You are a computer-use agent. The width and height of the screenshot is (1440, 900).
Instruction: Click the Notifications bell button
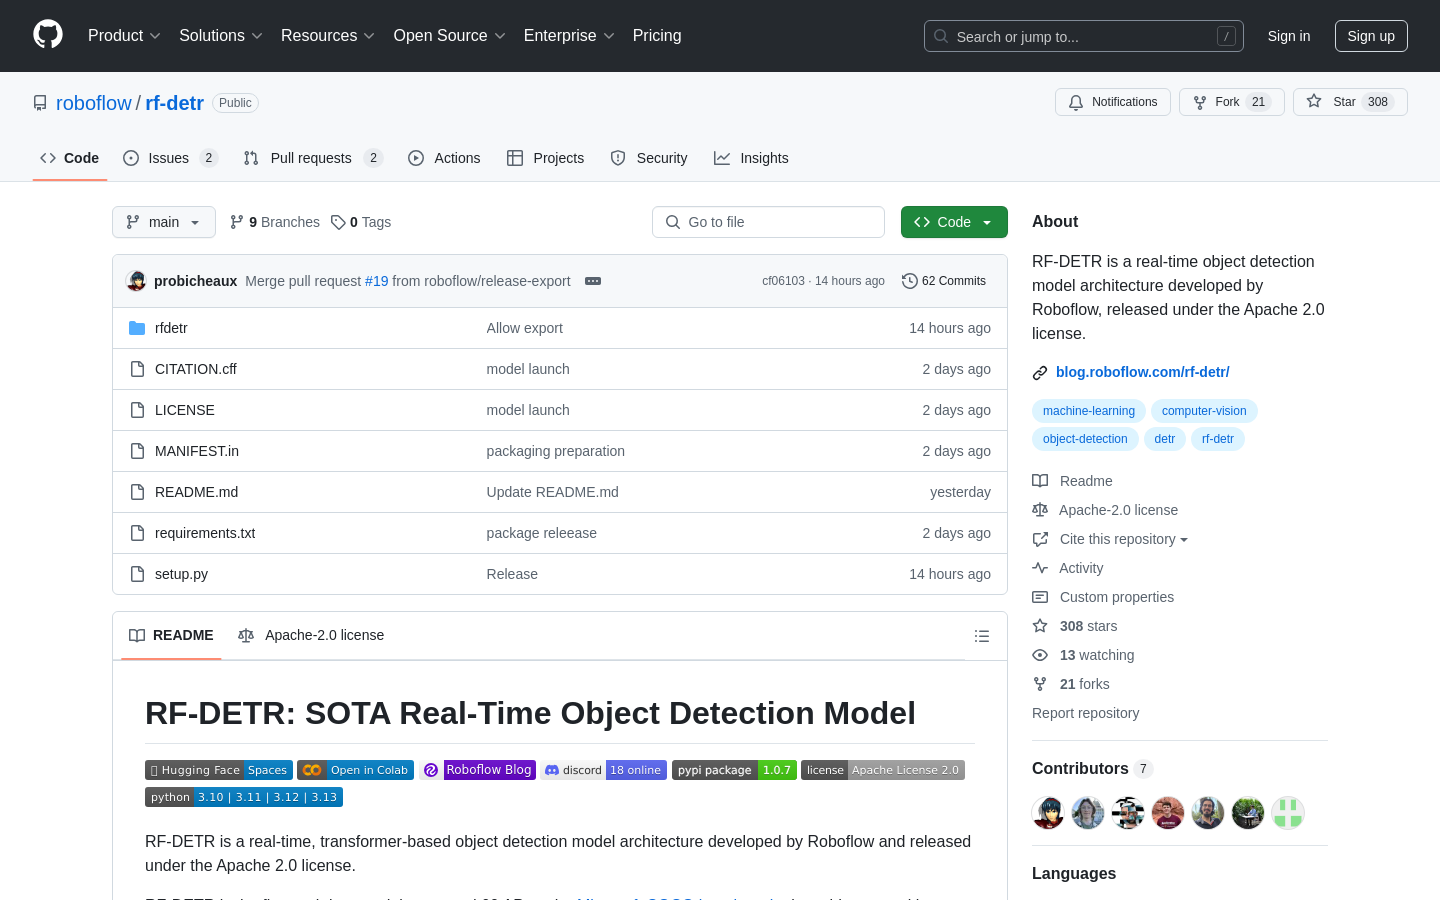1113,102
